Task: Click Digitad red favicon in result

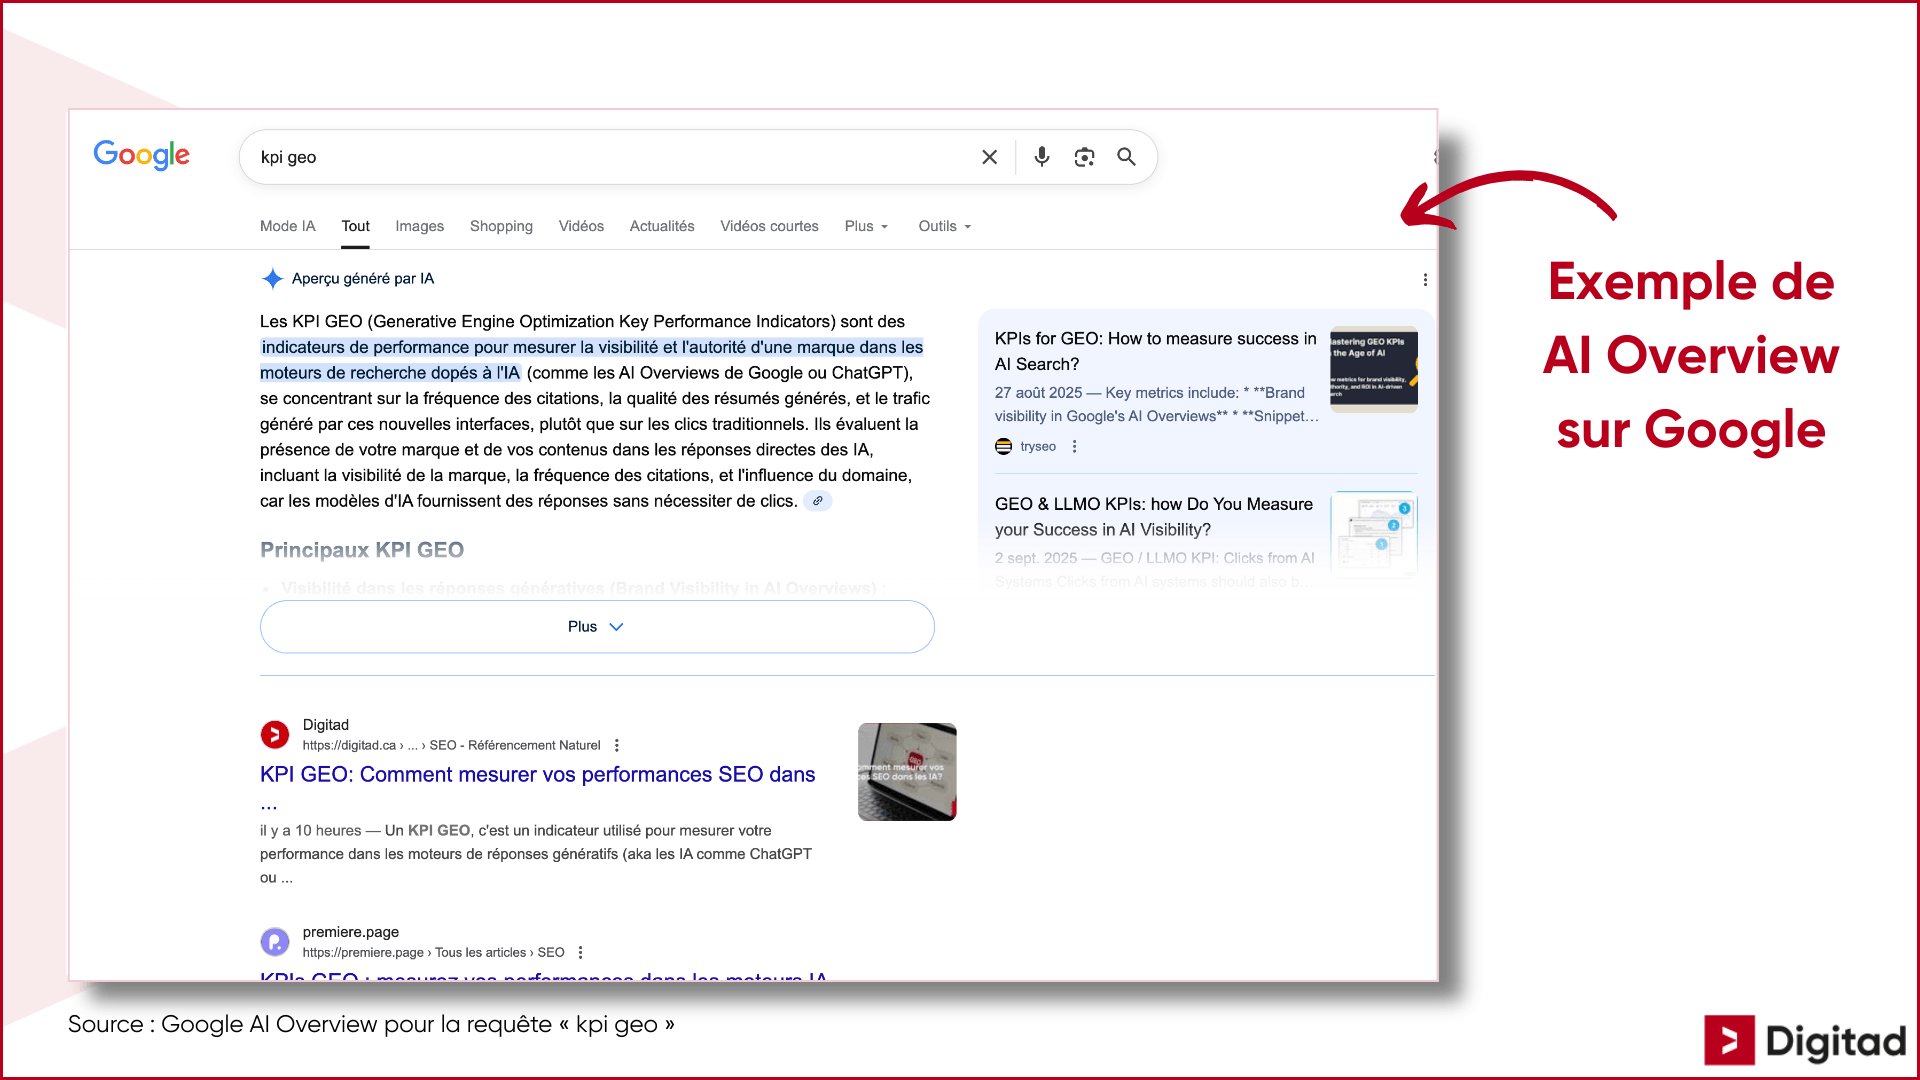Action: (275, 735)
